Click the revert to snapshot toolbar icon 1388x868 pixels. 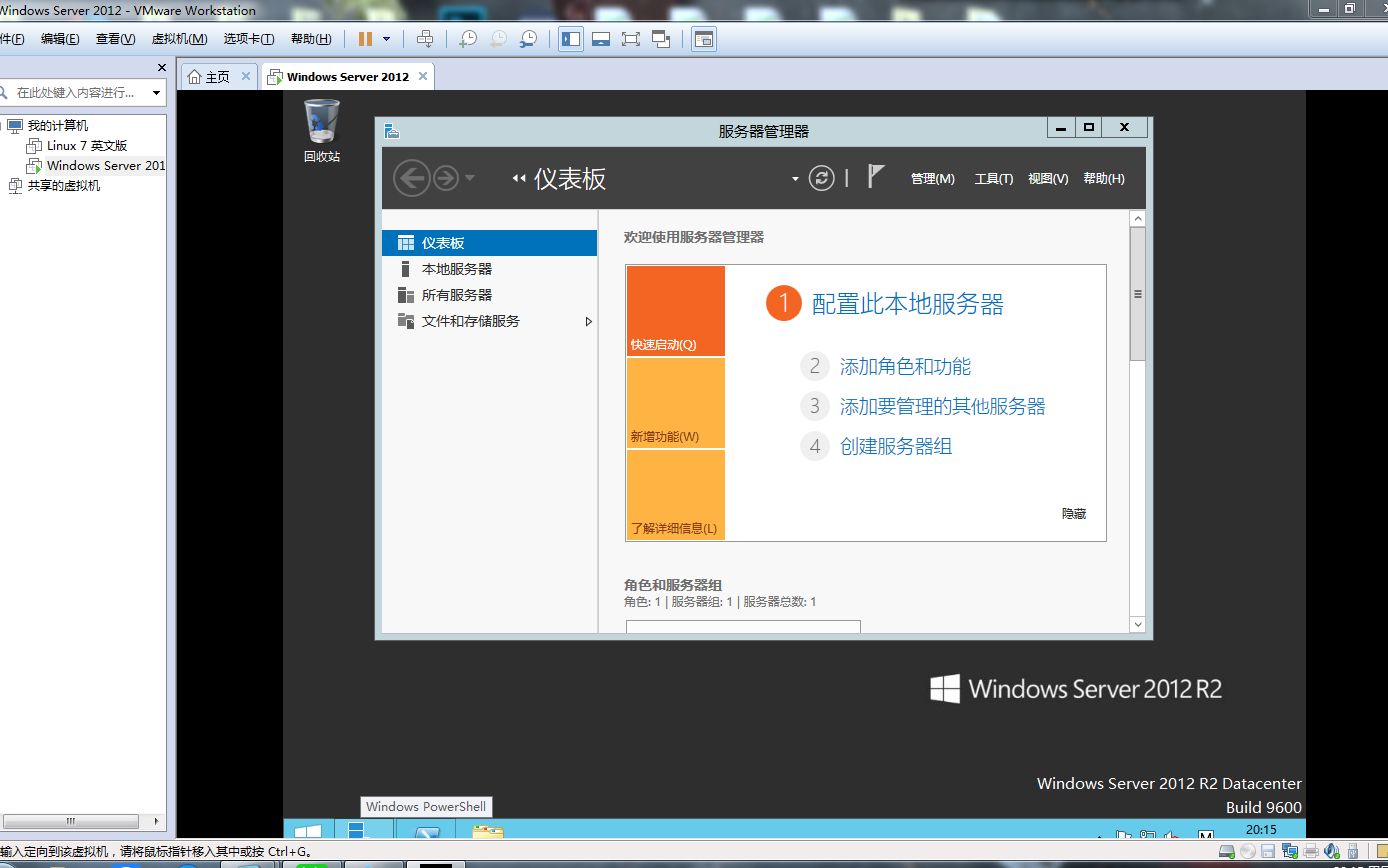tap(497, 39)
